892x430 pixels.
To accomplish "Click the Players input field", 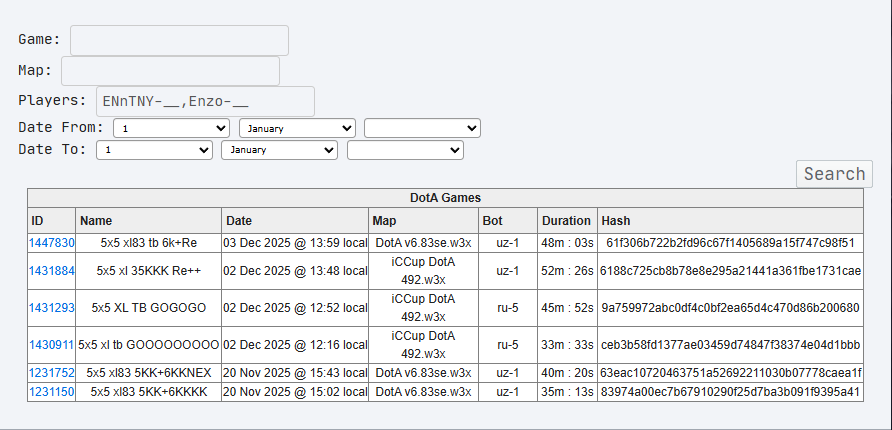I will coord(205,102).
